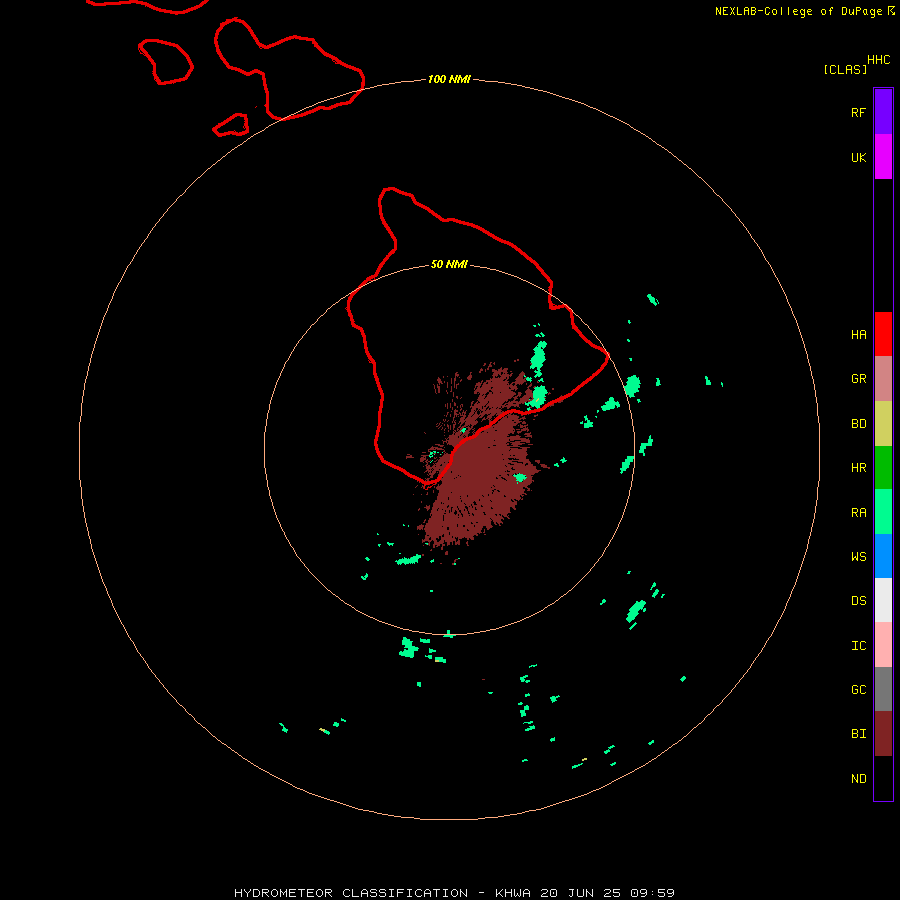The image size is (900, 900).
Task: Click the DS white legend swatch
Action: pos(883,600)
